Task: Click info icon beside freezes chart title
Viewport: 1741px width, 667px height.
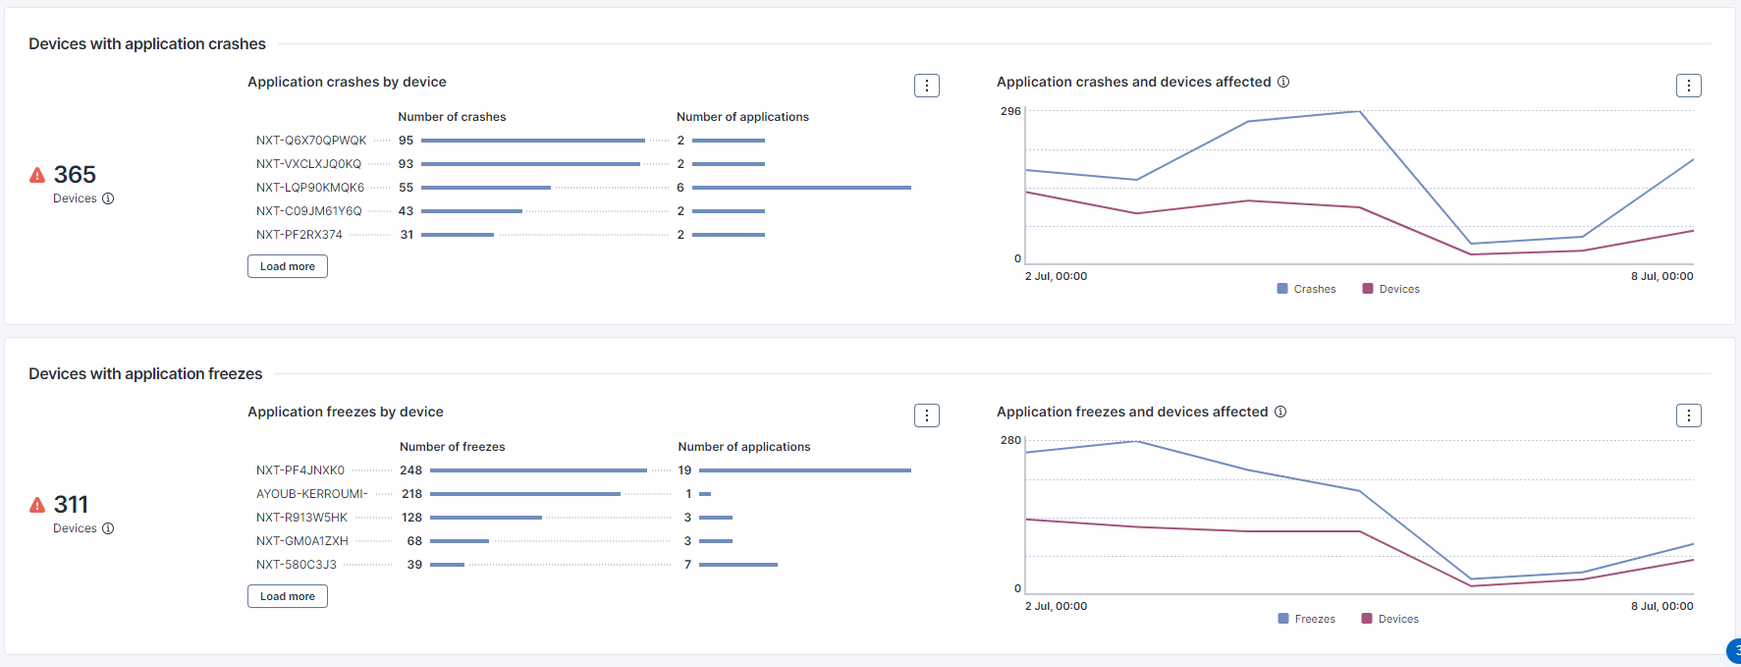Action: 1280,412
